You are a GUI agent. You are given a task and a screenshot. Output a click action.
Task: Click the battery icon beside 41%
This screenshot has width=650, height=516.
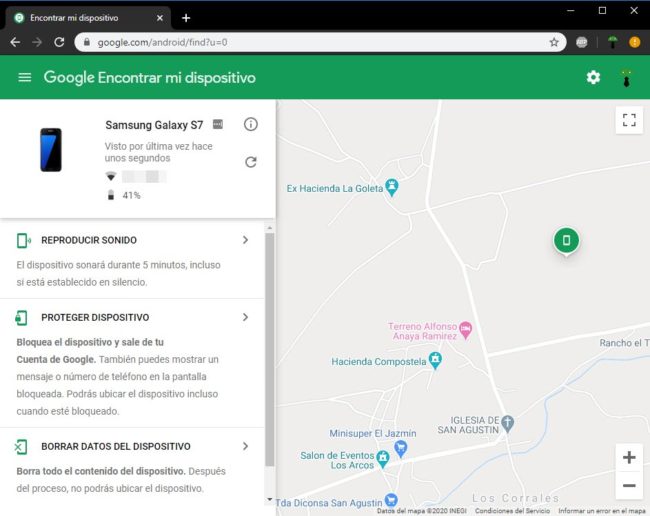[111, 195]
